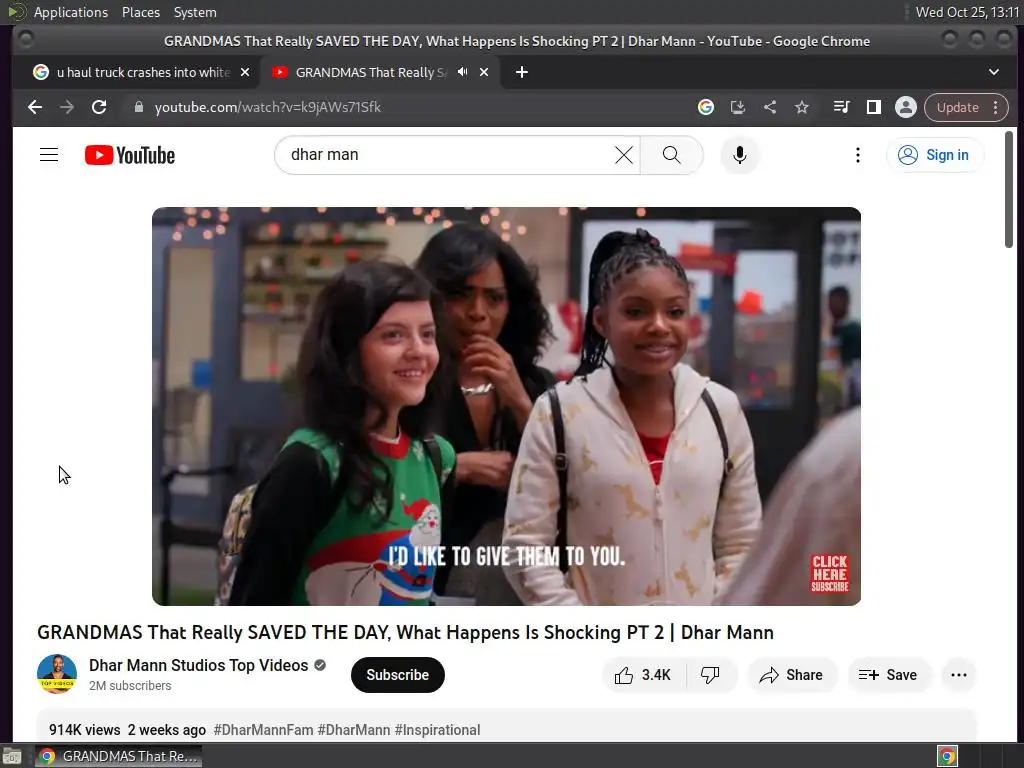Go forward in Chrome
The width and height of the screenshot is (1024, 768).
[x=67, y=107]
